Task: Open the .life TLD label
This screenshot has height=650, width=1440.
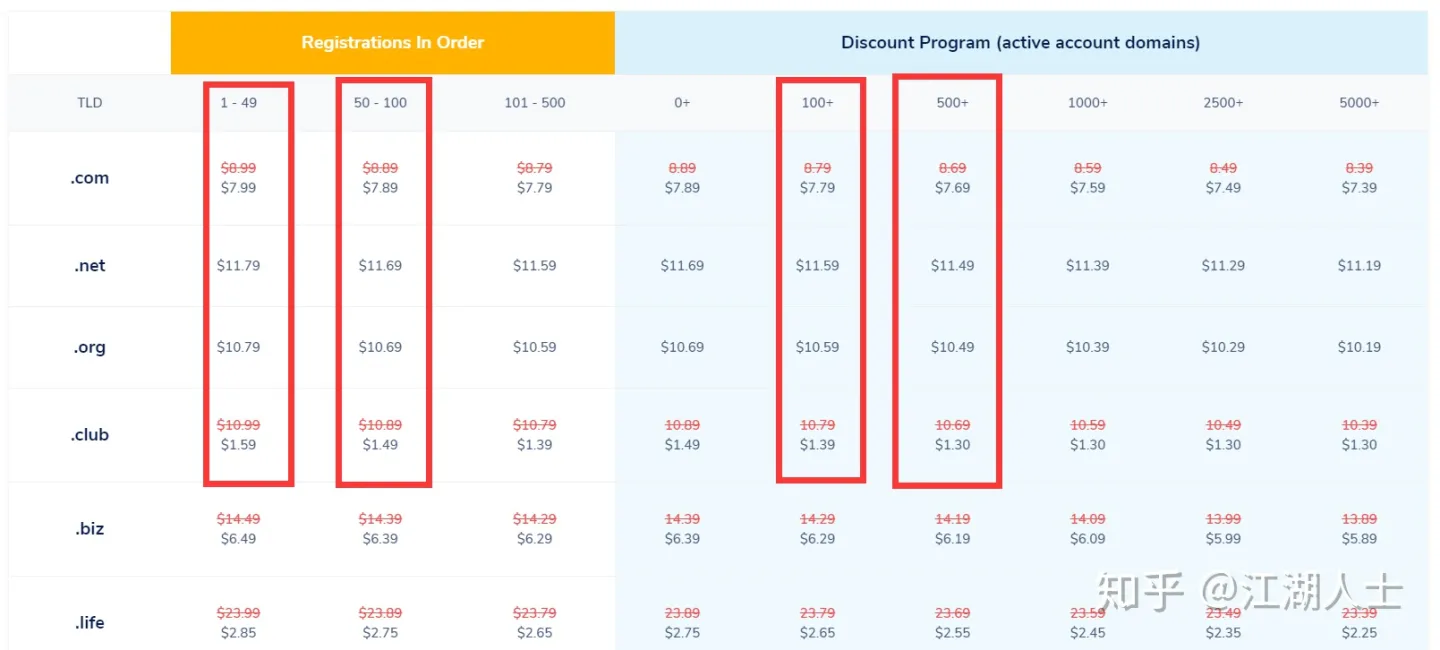Action: (90, 623)
